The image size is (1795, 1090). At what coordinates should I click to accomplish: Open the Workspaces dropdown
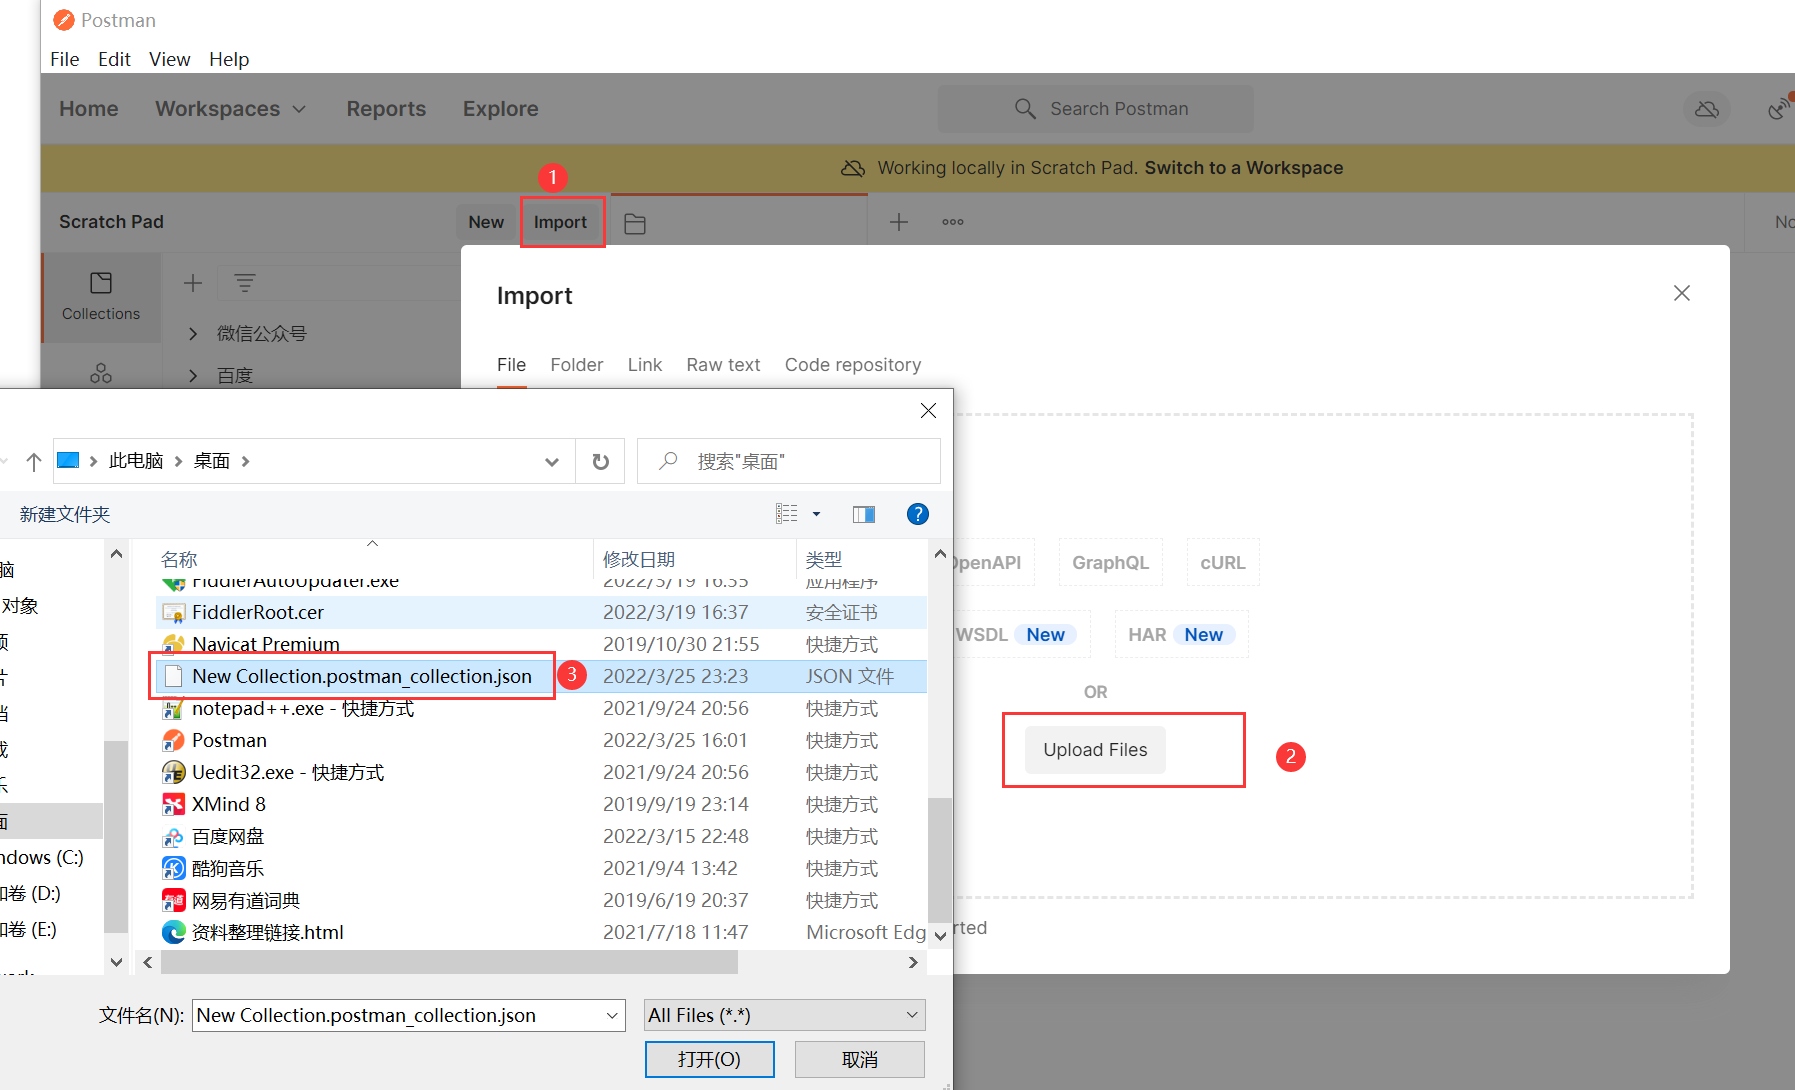[230, 108]
